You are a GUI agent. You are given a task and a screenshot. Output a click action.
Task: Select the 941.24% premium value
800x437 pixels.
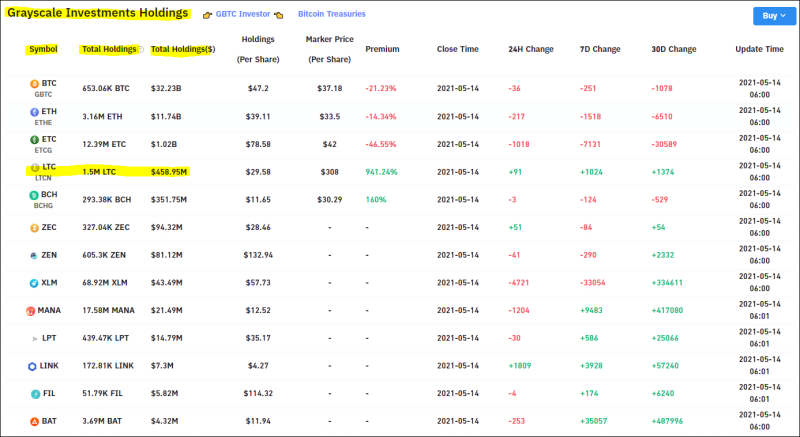click(x=381, y=172)
